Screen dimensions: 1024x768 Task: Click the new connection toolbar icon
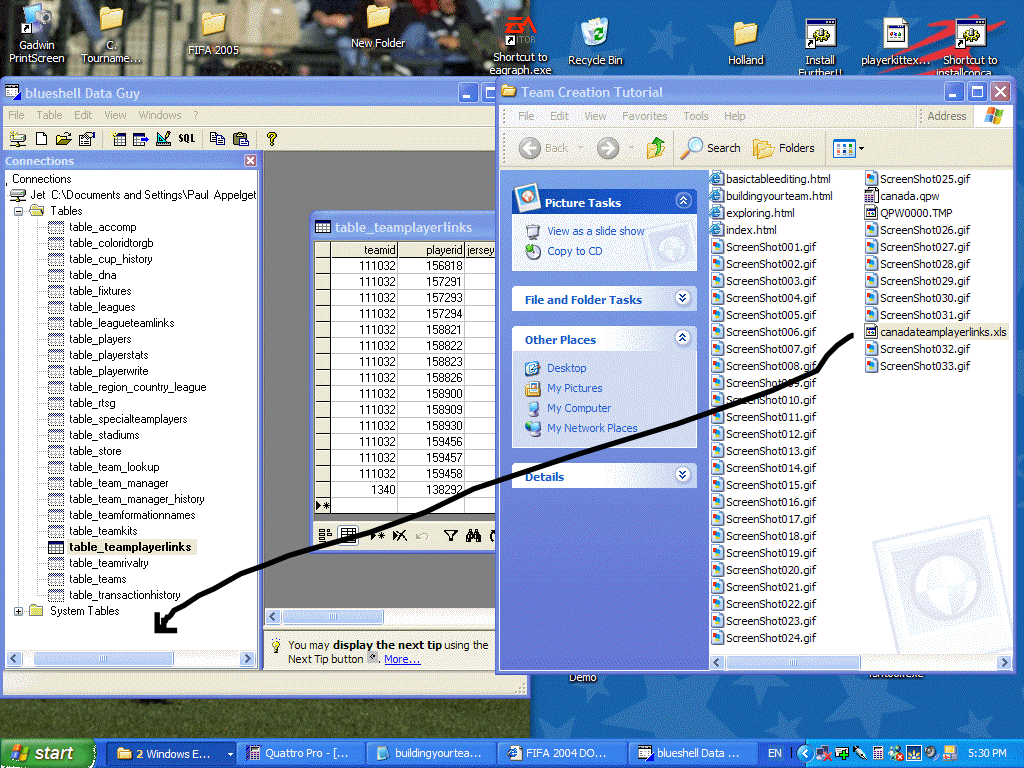pos(17,139)
